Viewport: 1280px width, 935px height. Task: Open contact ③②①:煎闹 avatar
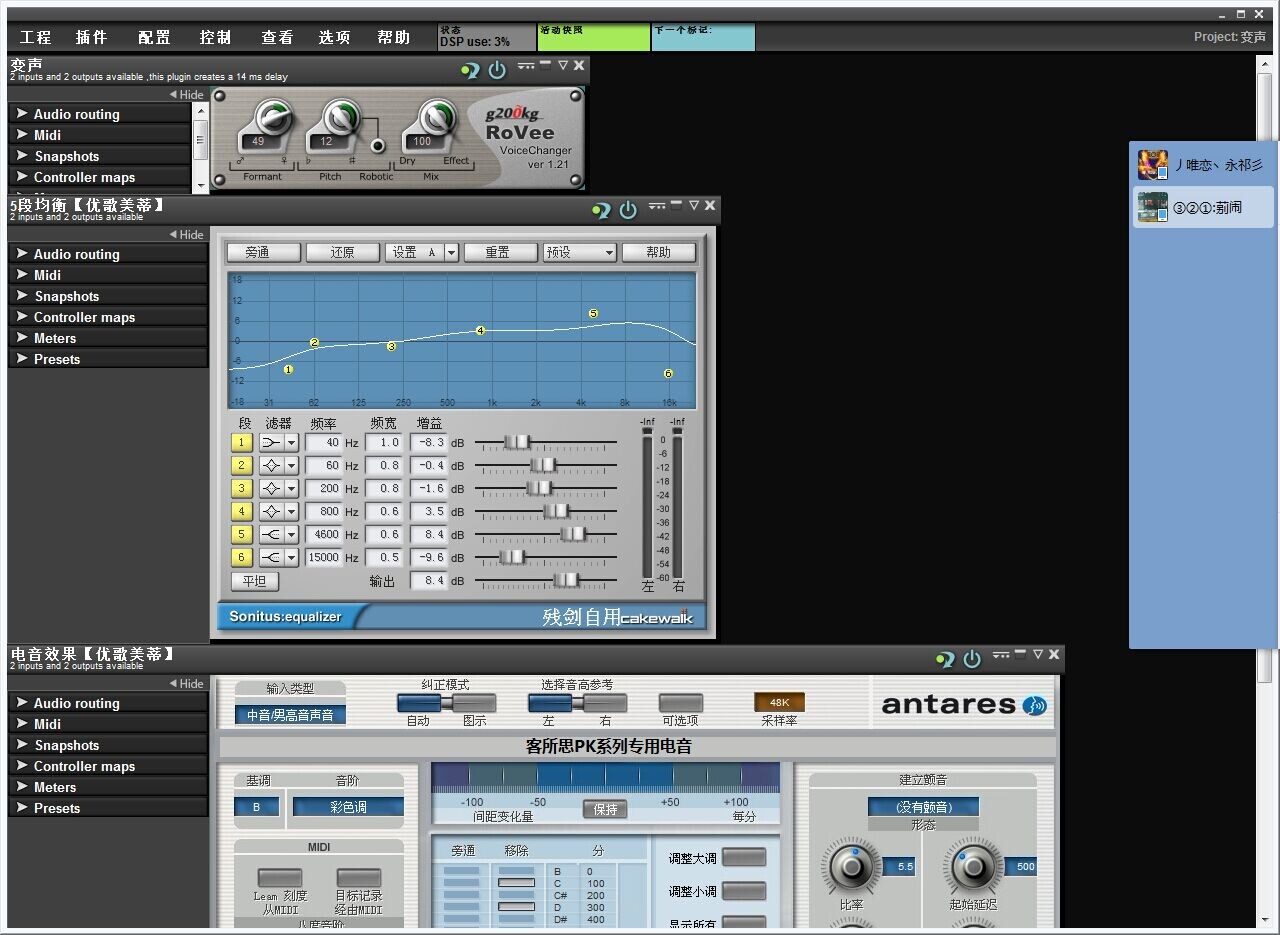pyautogui.click(x=1153, y=207)
